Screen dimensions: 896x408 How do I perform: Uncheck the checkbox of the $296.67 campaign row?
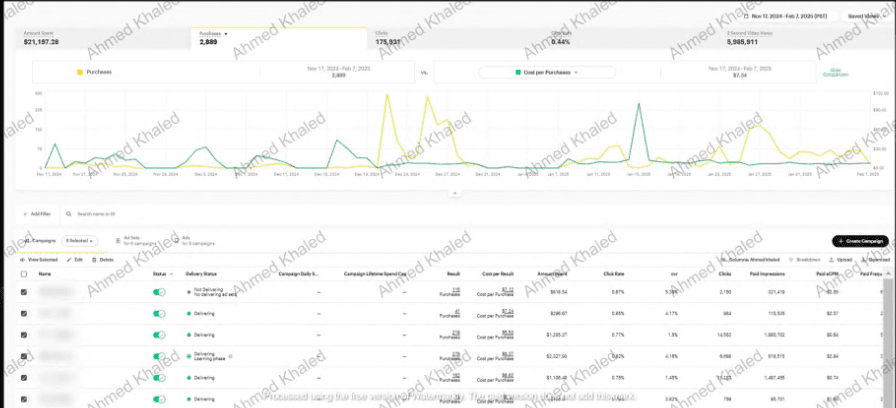tap(23, 314)
